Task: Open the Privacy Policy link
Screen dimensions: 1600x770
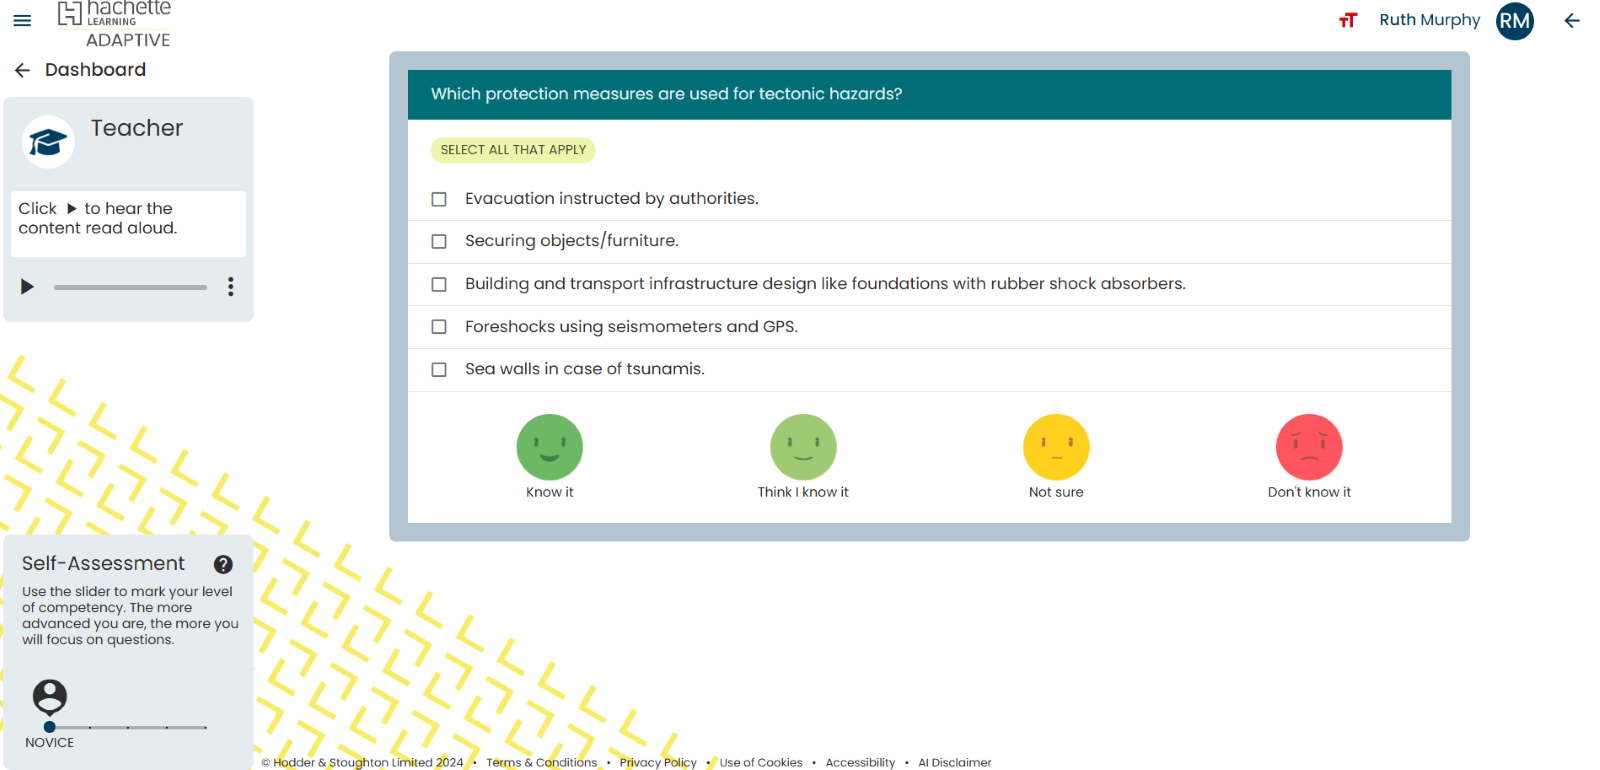Action: (x=658, y=762)
